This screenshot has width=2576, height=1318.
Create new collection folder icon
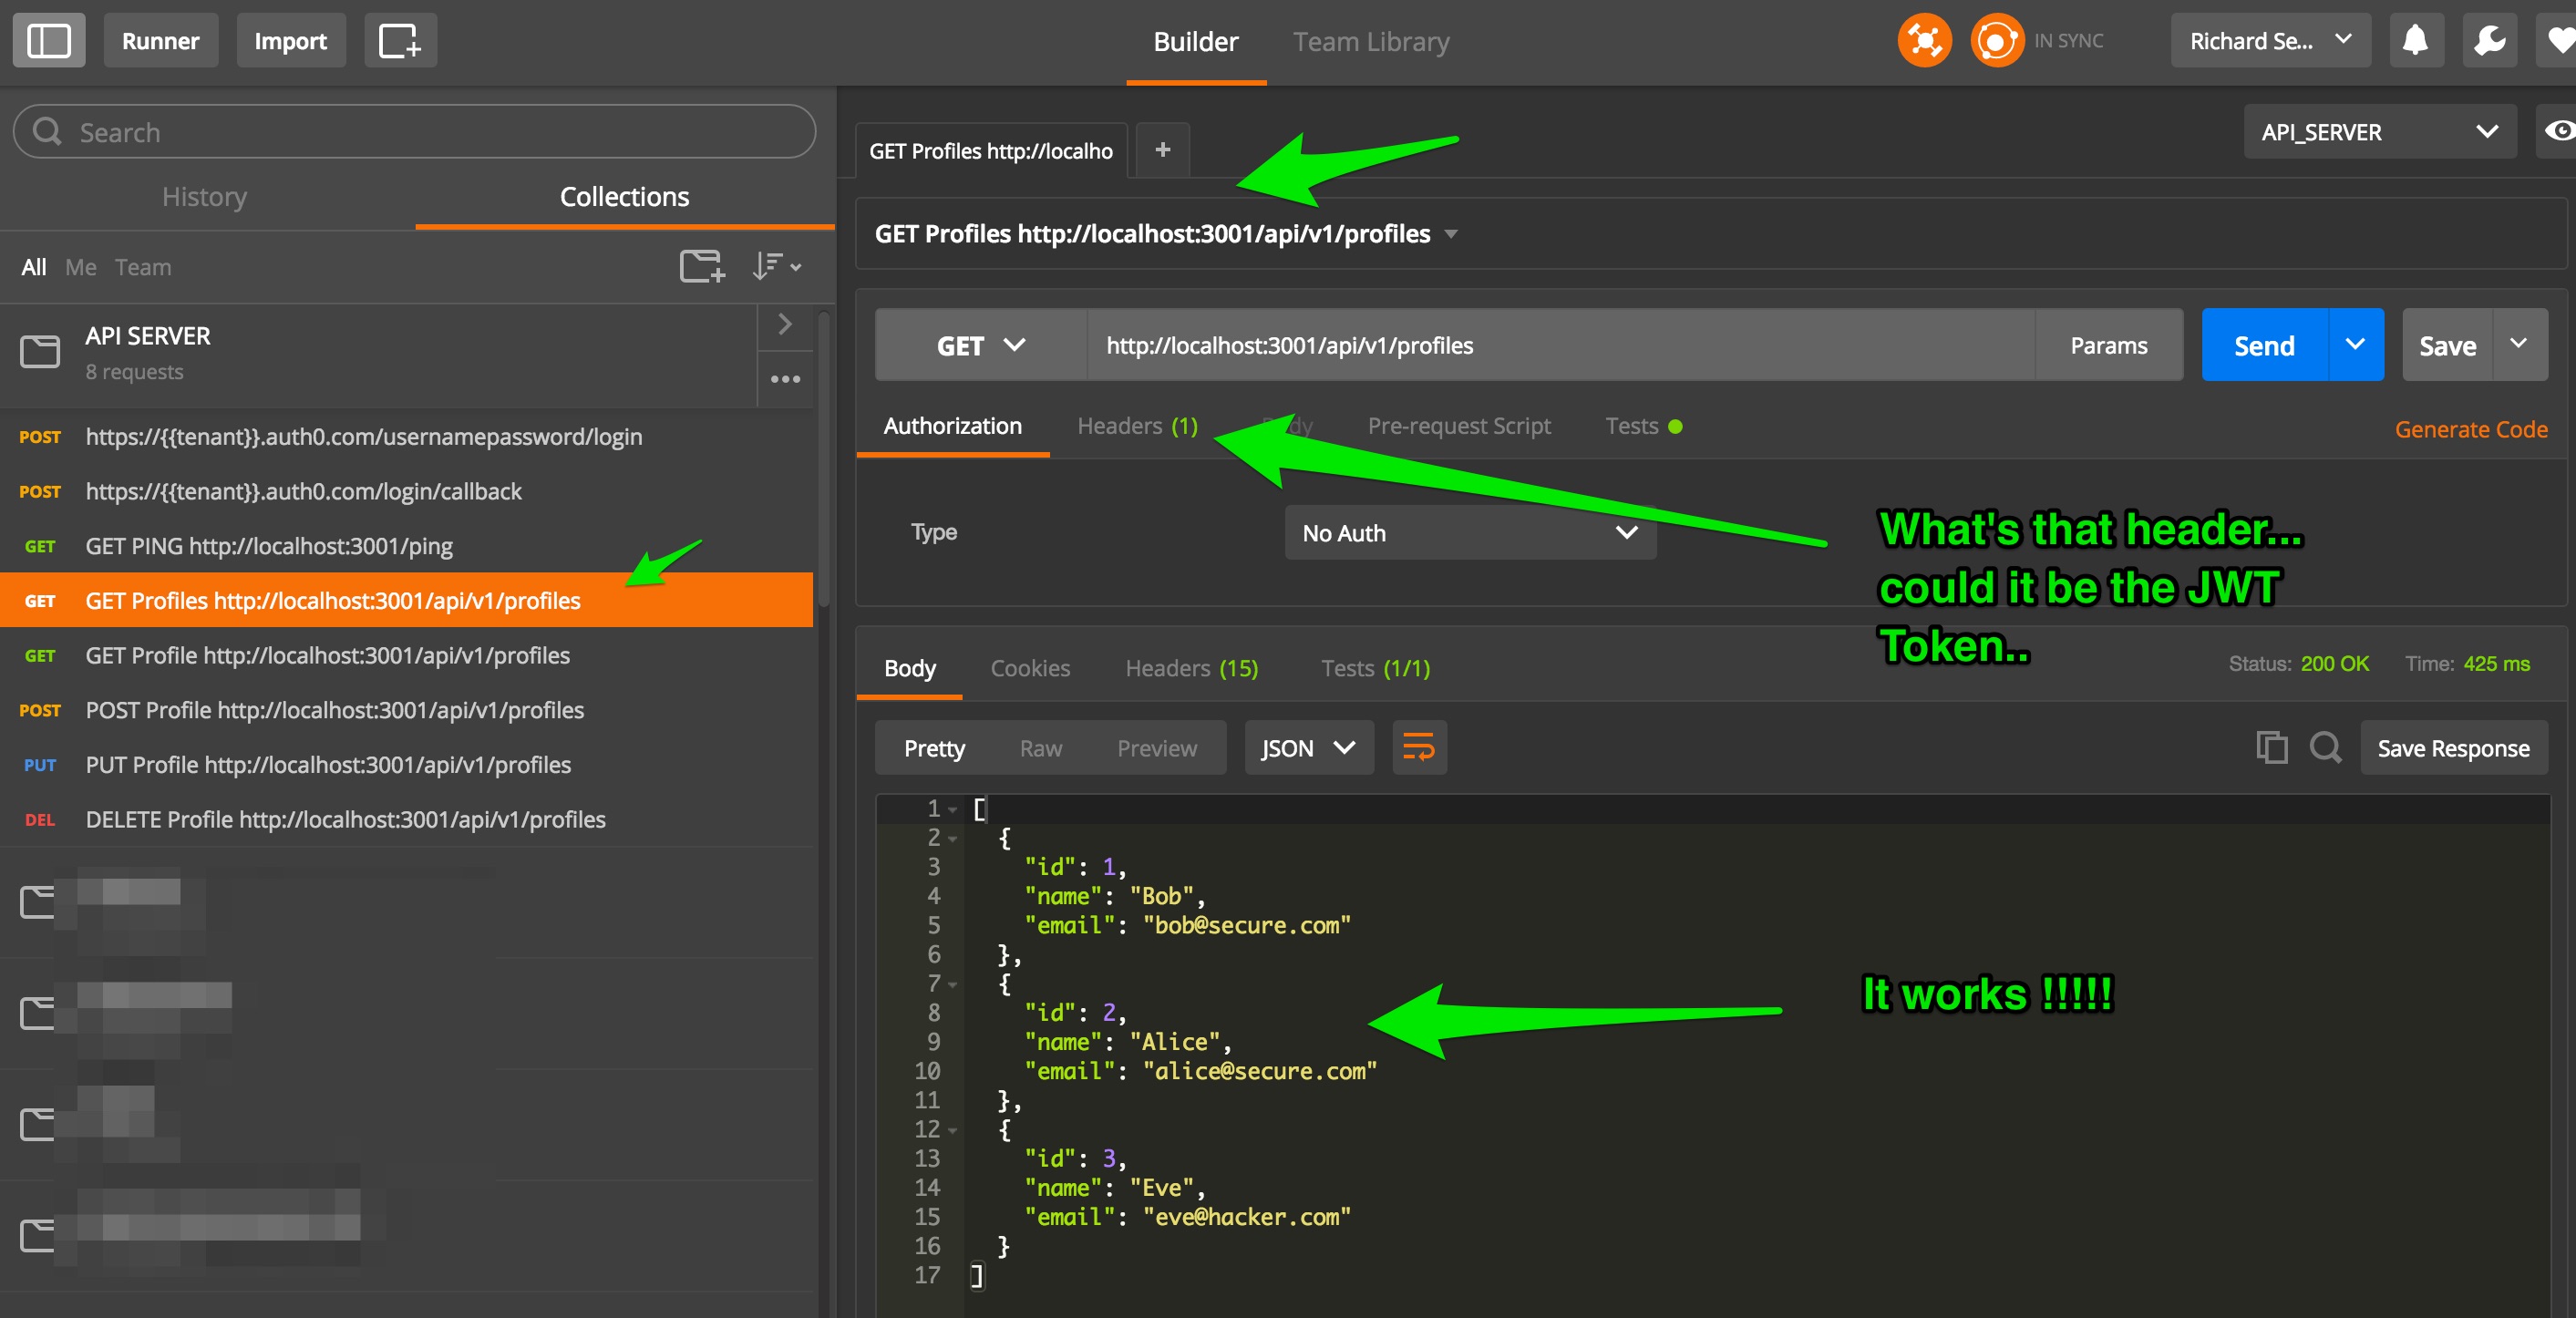point(701,266)
